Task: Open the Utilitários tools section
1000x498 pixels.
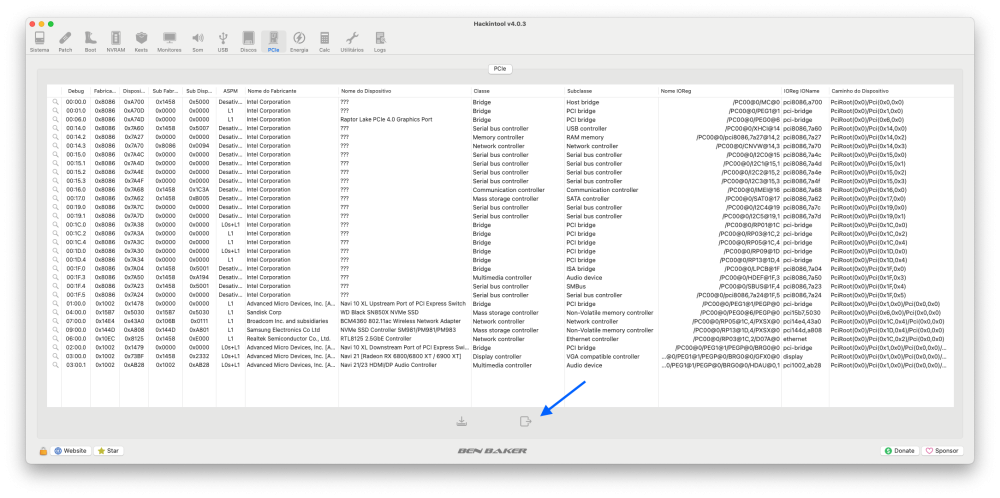Action: [352, 41]
